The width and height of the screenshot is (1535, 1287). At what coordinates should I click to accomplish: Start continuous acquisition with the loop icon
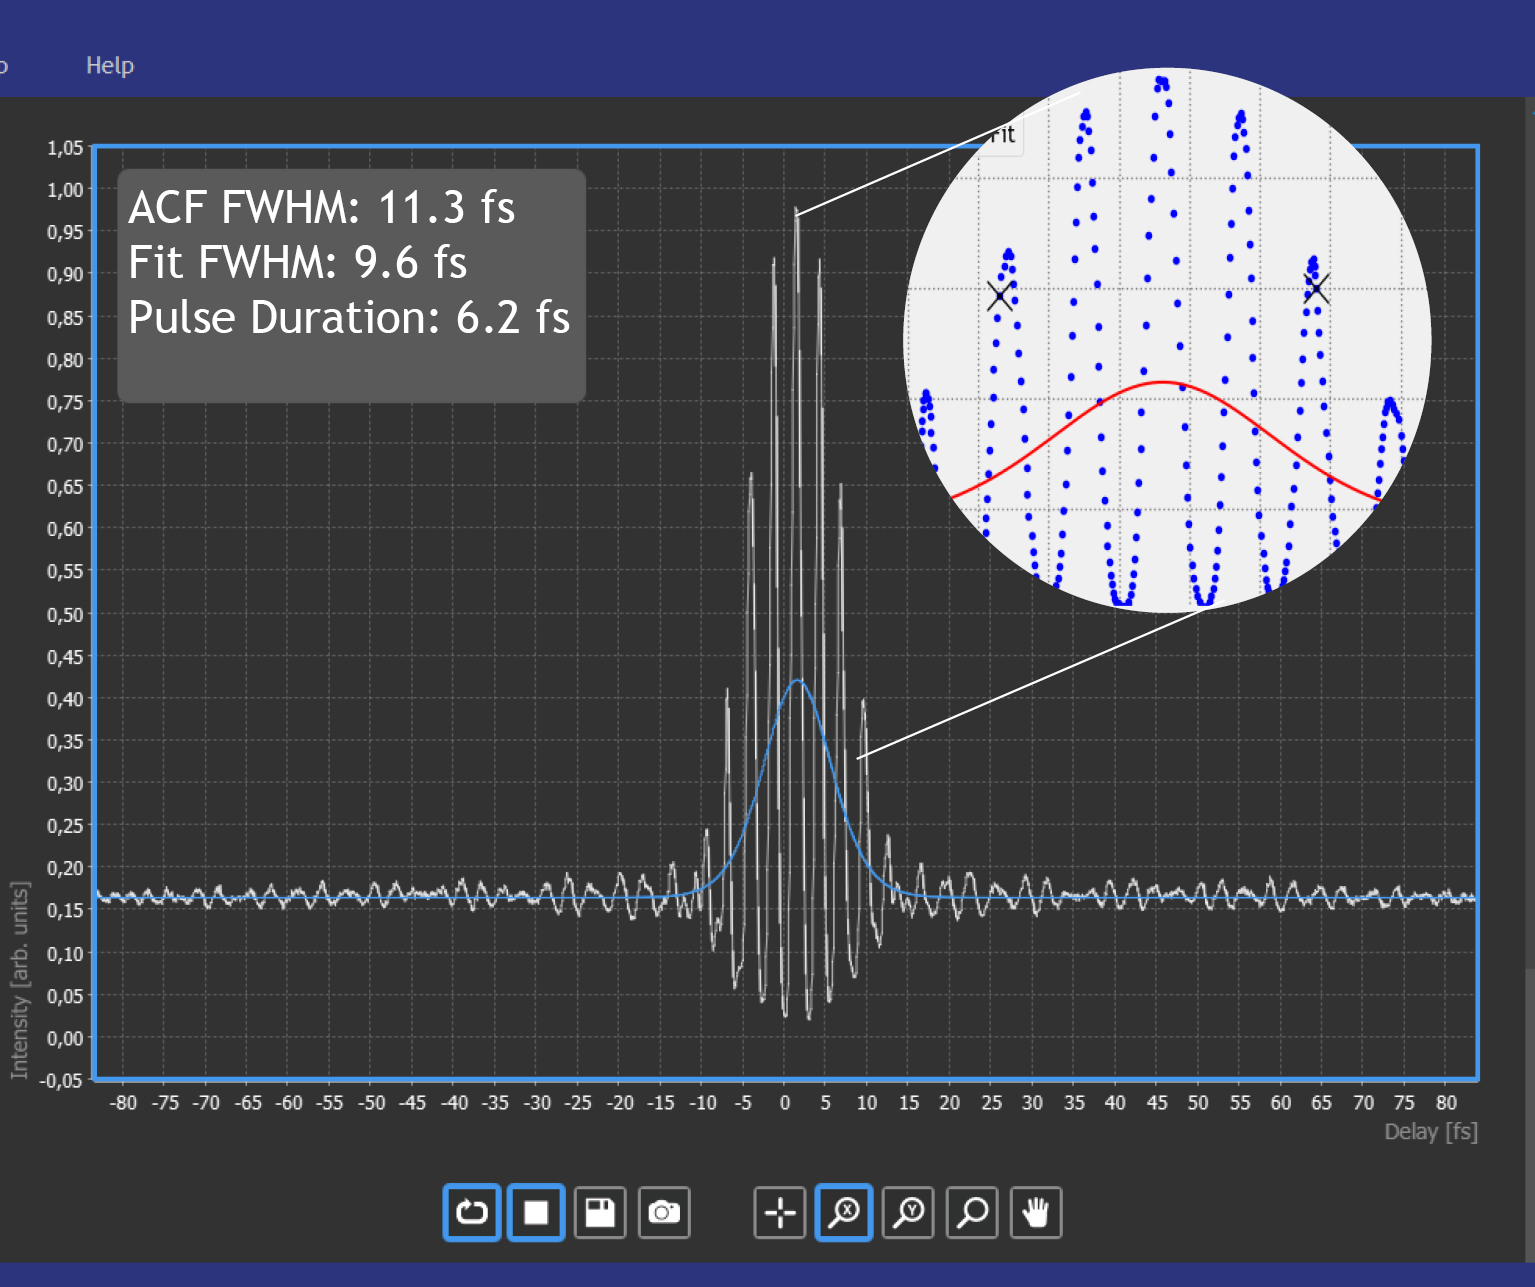click(471, 1212)
